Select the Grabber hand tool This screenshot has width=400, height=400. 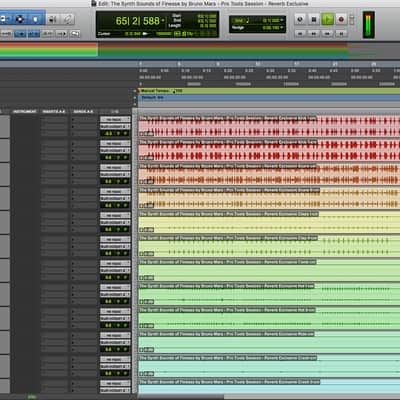[x=36, y=19]
